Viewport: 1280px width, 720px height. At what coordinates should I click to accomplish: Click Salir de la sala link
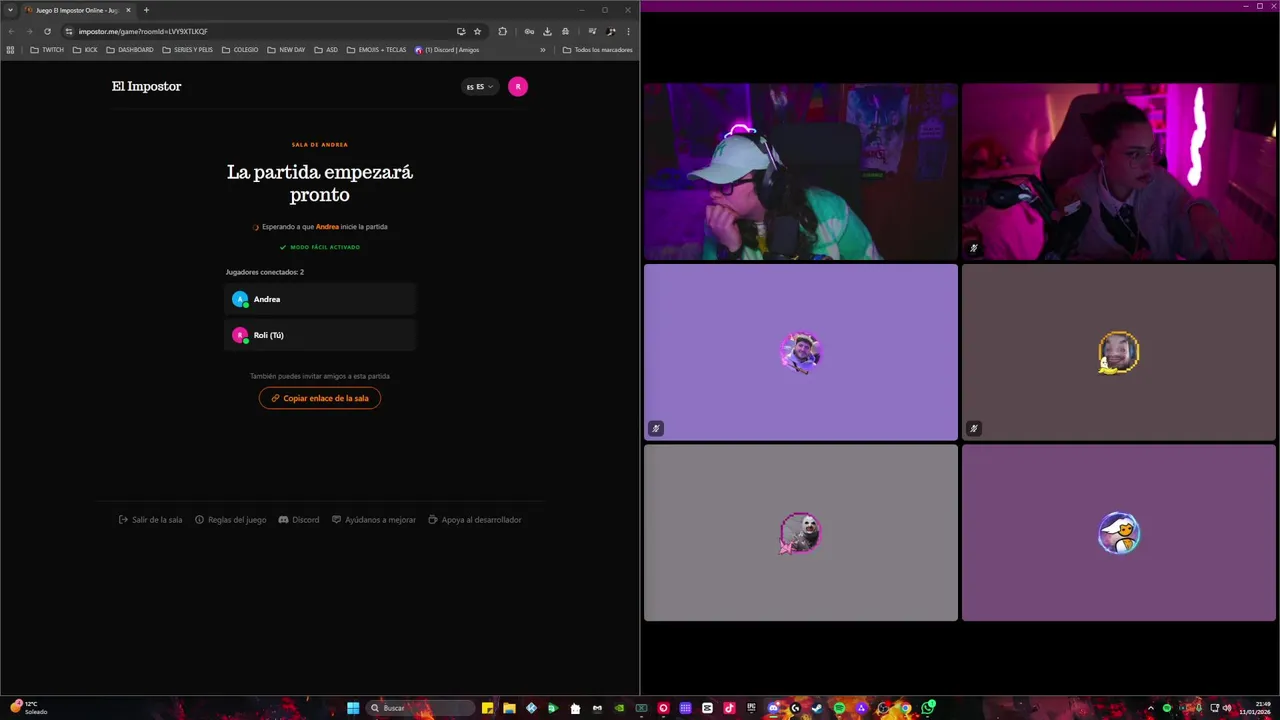(x=151, y=520)
